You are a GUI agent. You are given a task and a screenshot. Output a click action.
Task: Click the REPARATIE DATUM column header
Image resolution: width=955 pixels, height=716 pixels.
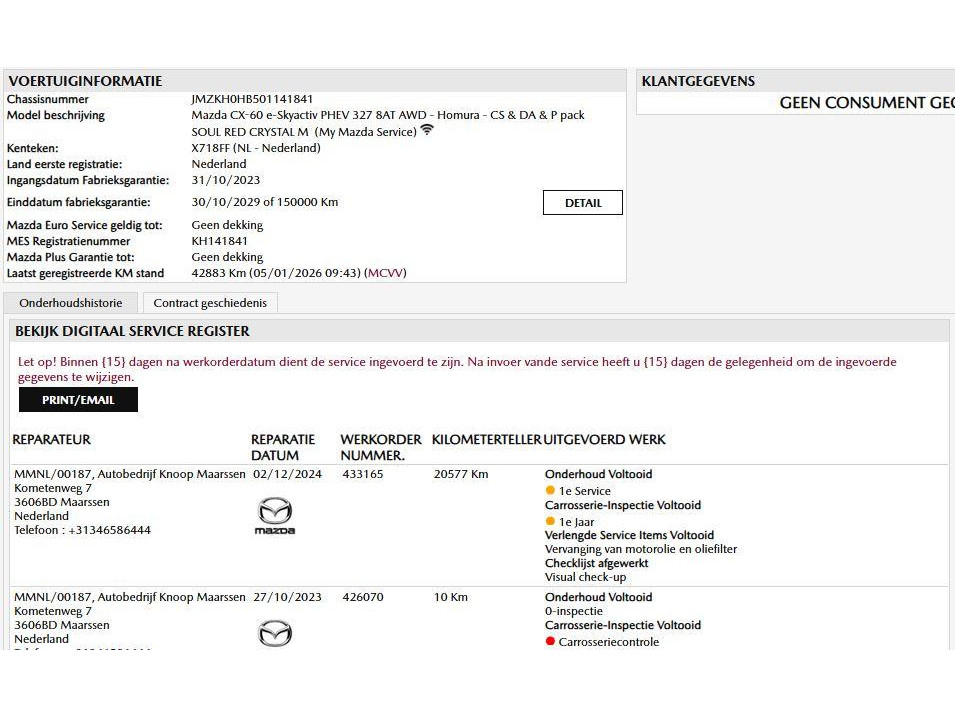click(x=283, y=447)
